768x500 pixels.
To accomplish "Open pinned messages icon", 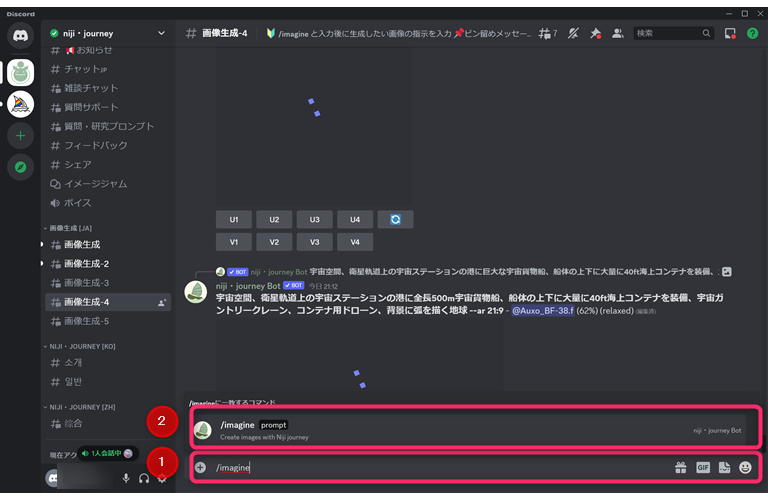I will (595, 33).
